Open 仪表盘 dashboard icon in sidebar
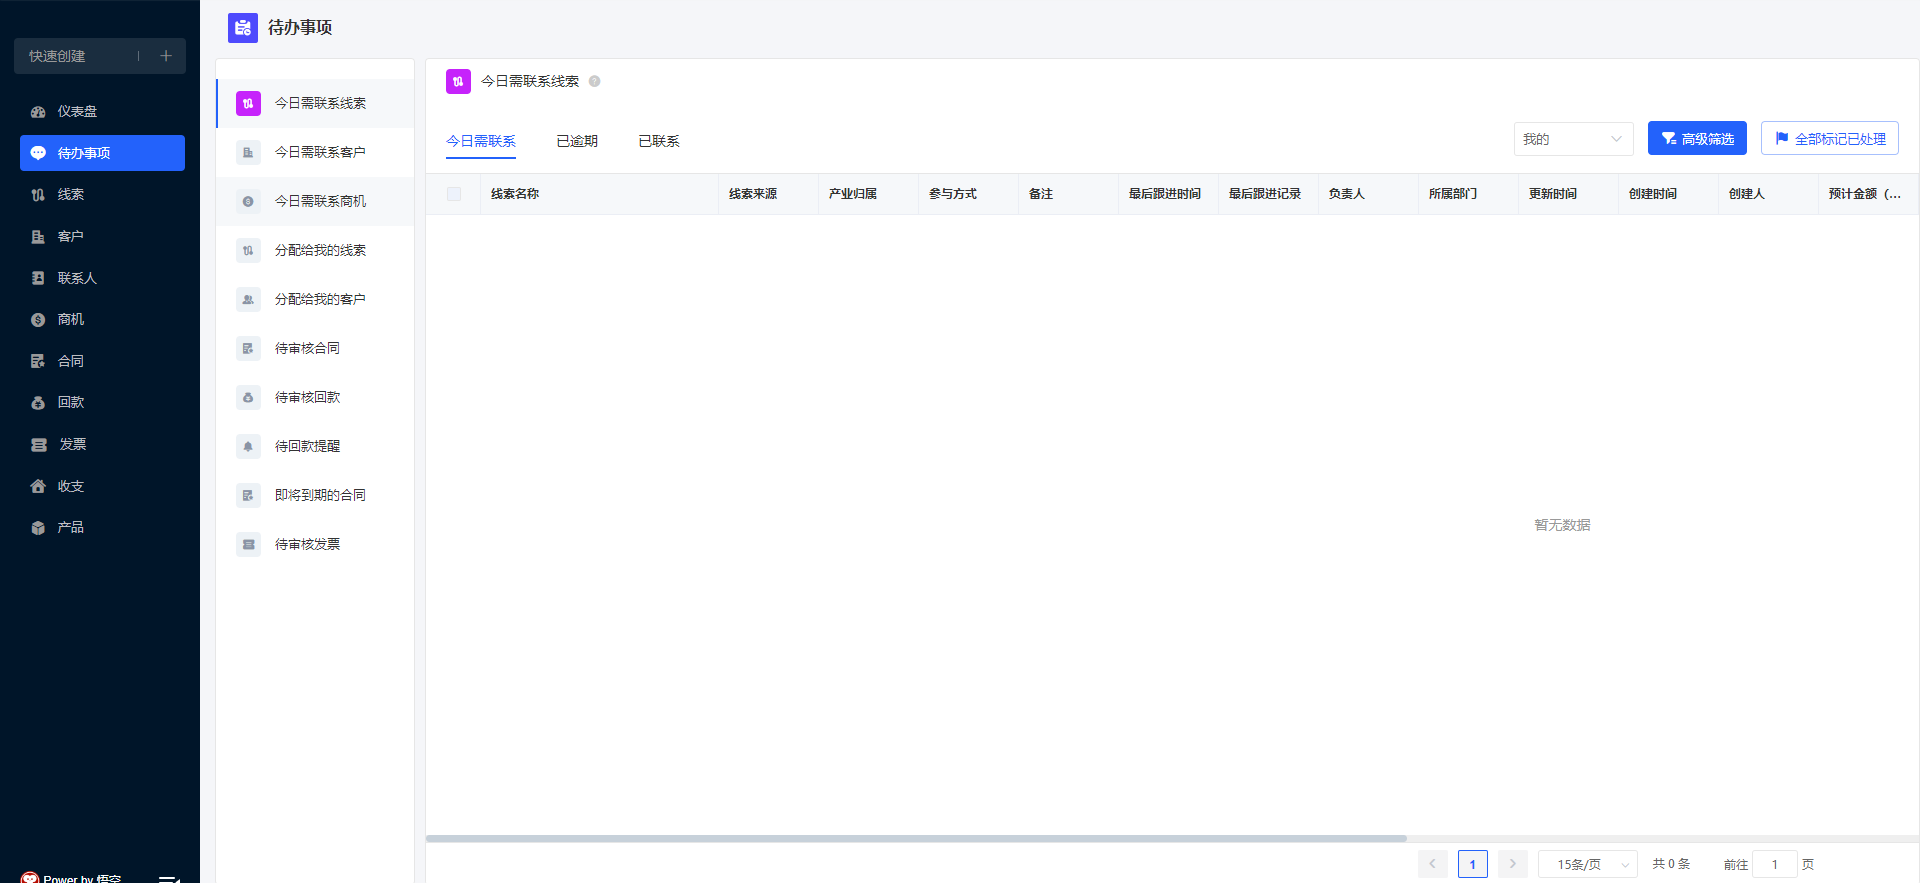 click(x=38, y=112)
